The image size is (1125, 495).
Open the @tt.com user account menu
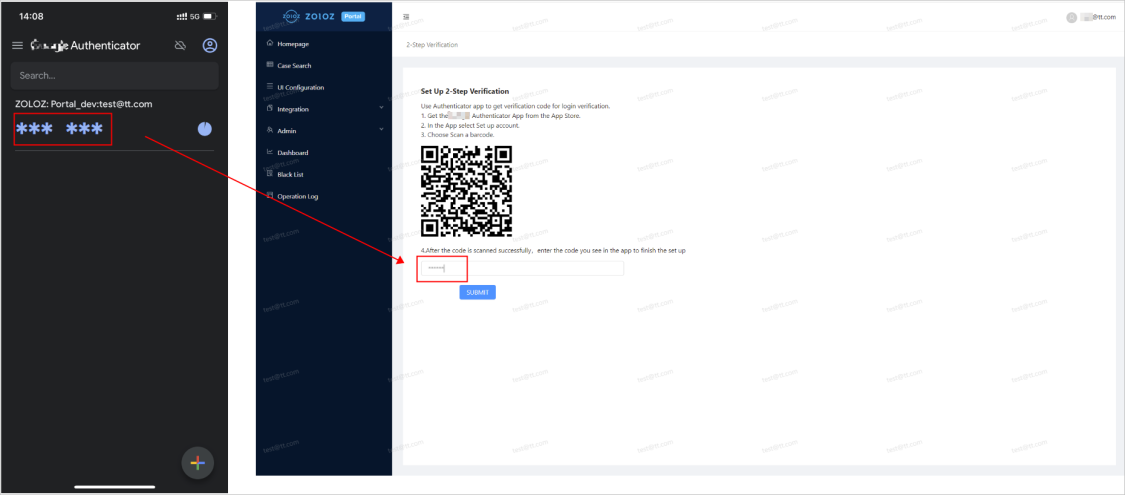(1098, 17)
